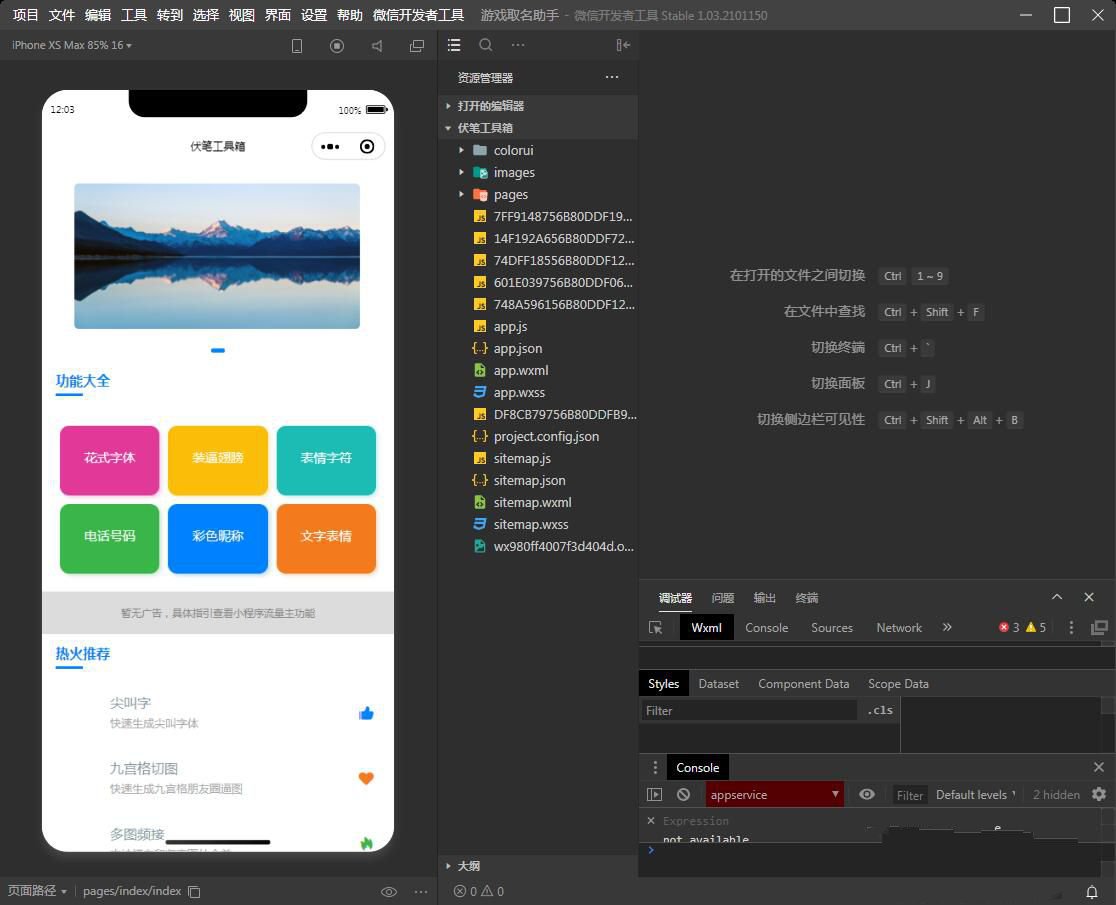Open the 项目 menu
Screen dimensions: 1116x905
pos(26,15)
